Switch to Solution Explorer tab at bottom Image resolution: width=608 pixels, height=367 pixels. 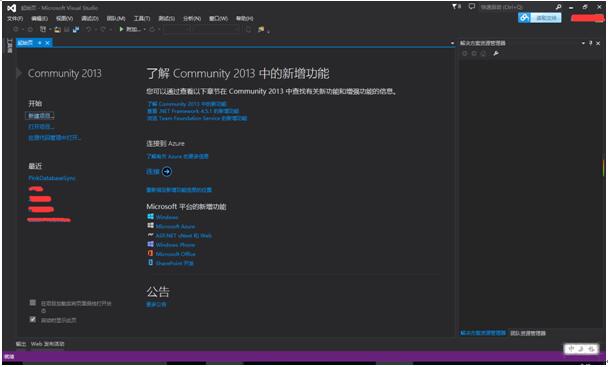click(x=483, y=333)
